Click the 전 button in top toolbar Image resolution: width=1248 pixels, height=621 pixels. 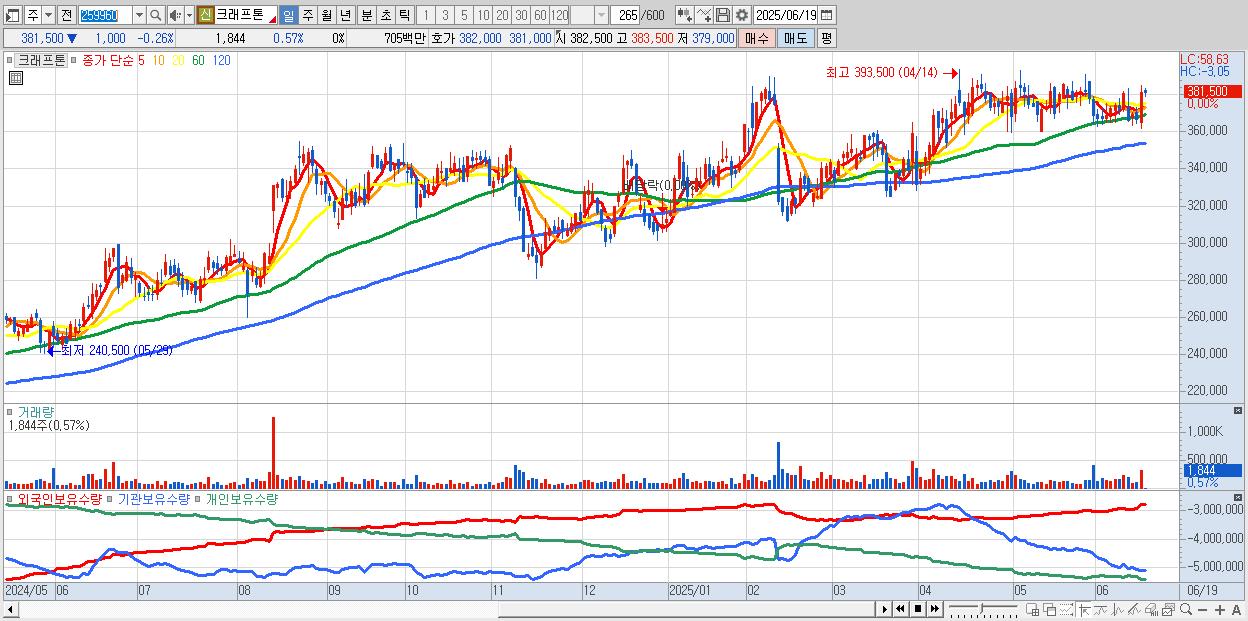click(66, 15)
